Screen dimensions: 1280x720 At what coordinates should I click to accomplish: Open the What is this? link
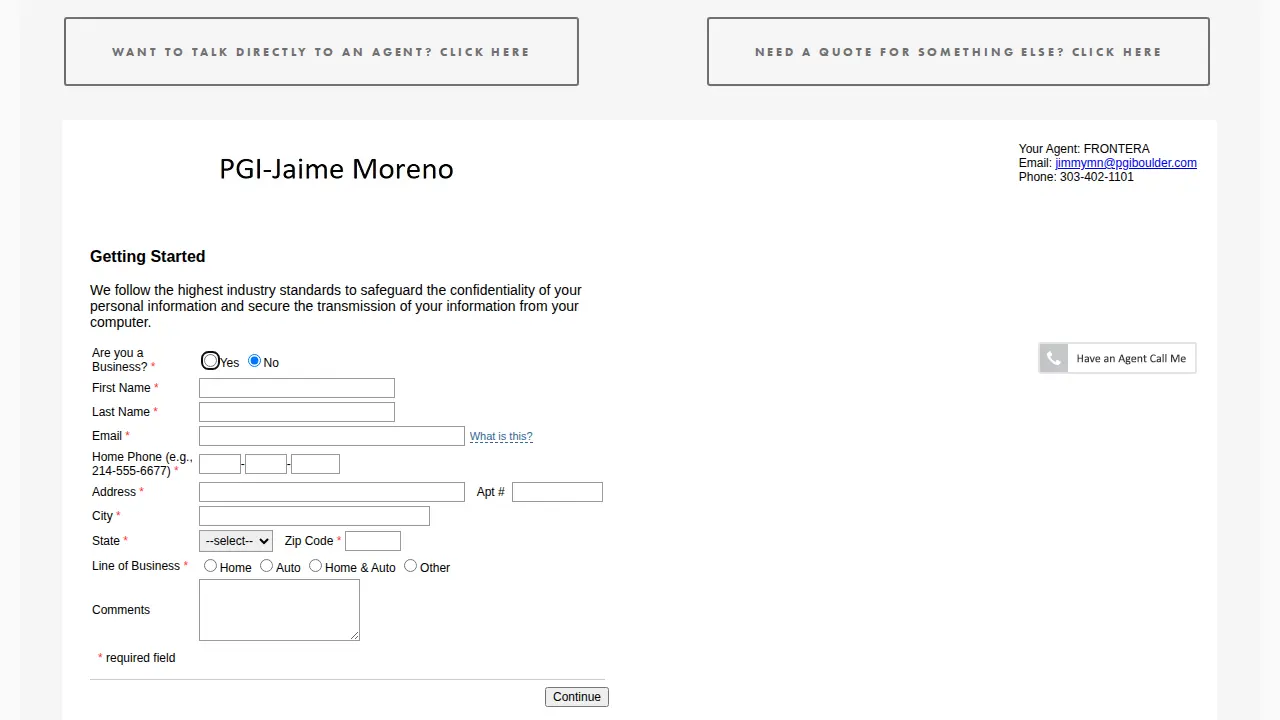coord(501,437)
